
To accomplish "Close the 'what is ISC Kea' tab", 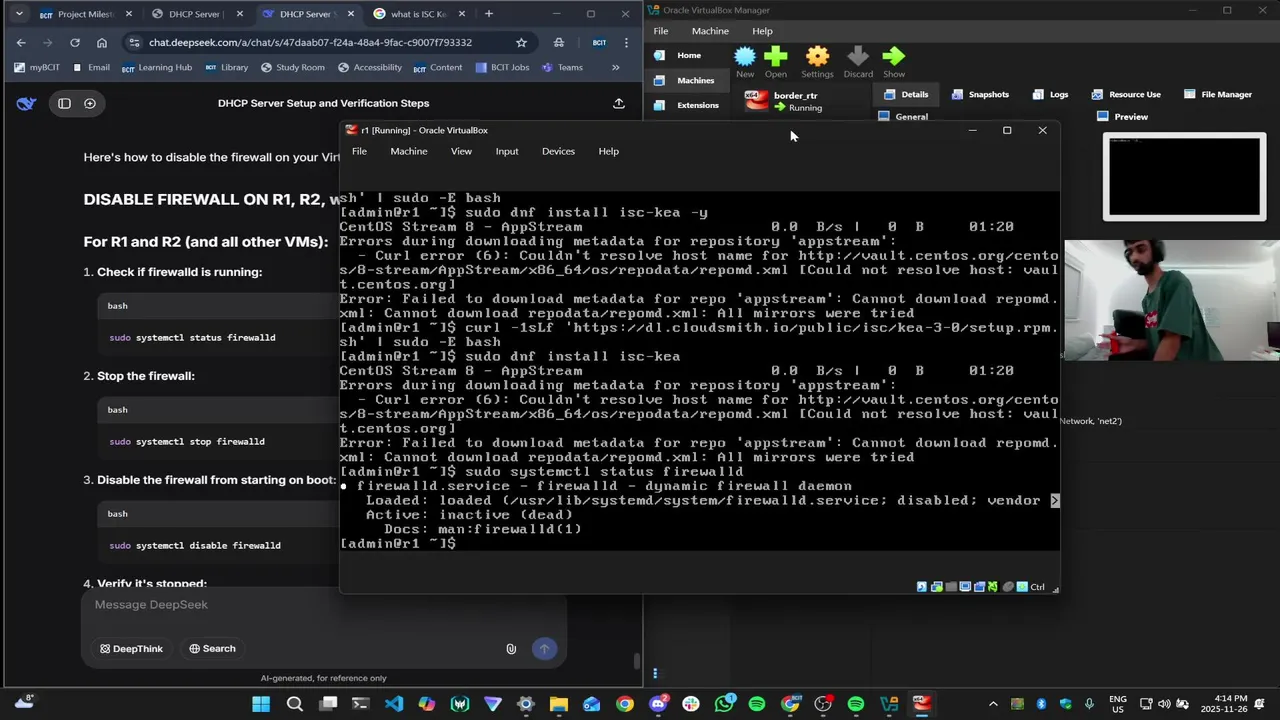I will click(460, 14).
